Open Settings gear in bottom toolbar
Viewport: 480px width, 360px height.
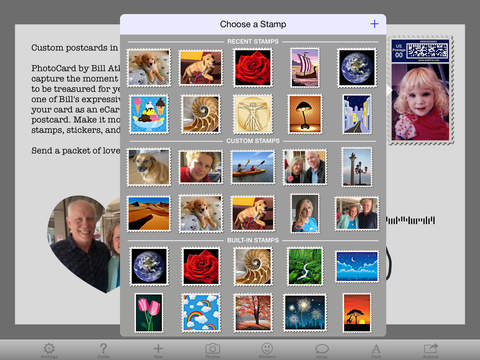pyautogui.click(x=49, y=349)
